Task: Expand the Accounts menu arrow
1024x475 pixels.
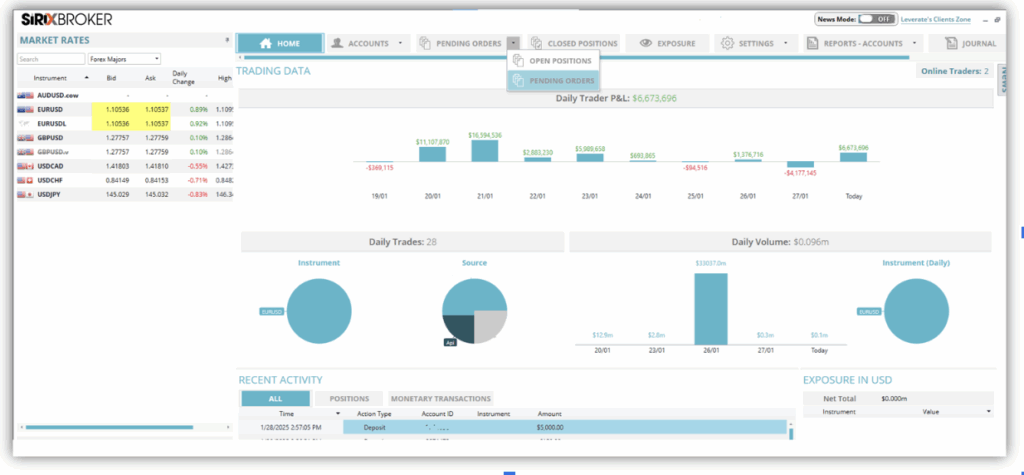Action: pos(400,43)
